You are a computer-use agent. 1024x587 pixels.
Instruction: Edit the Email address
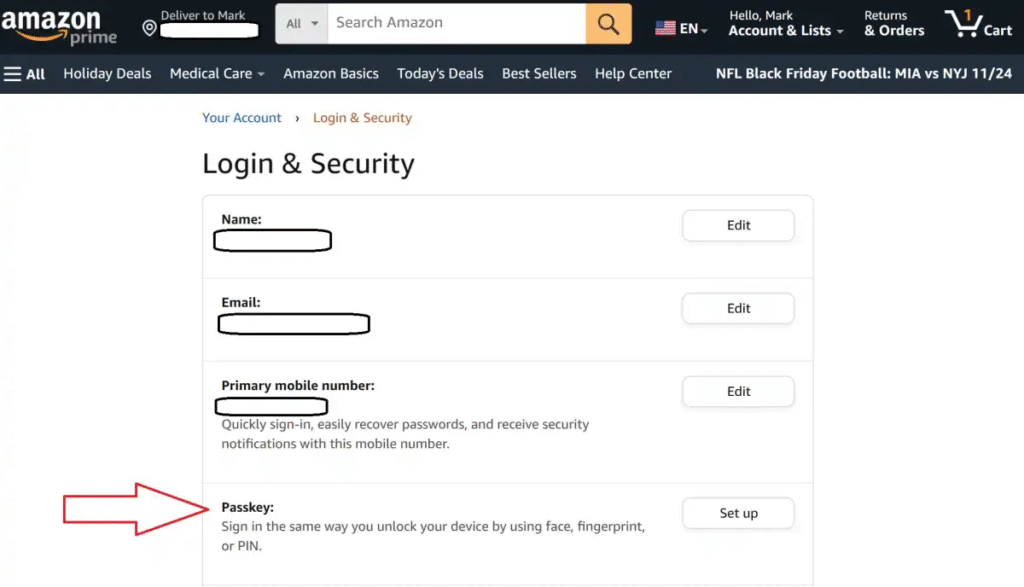(x=738, y=309)
